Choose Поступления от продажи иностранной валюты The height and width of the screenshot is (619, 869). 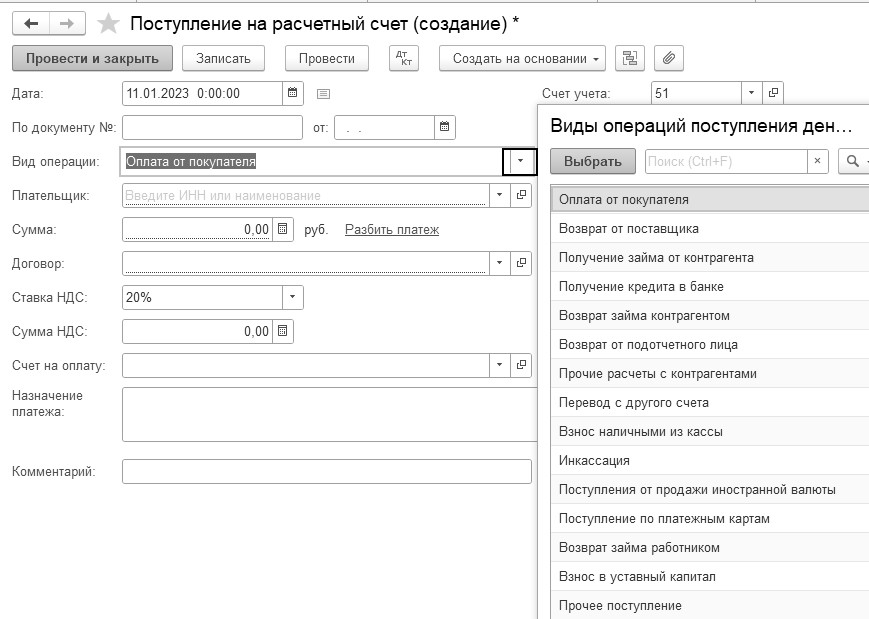coord(710,489)
